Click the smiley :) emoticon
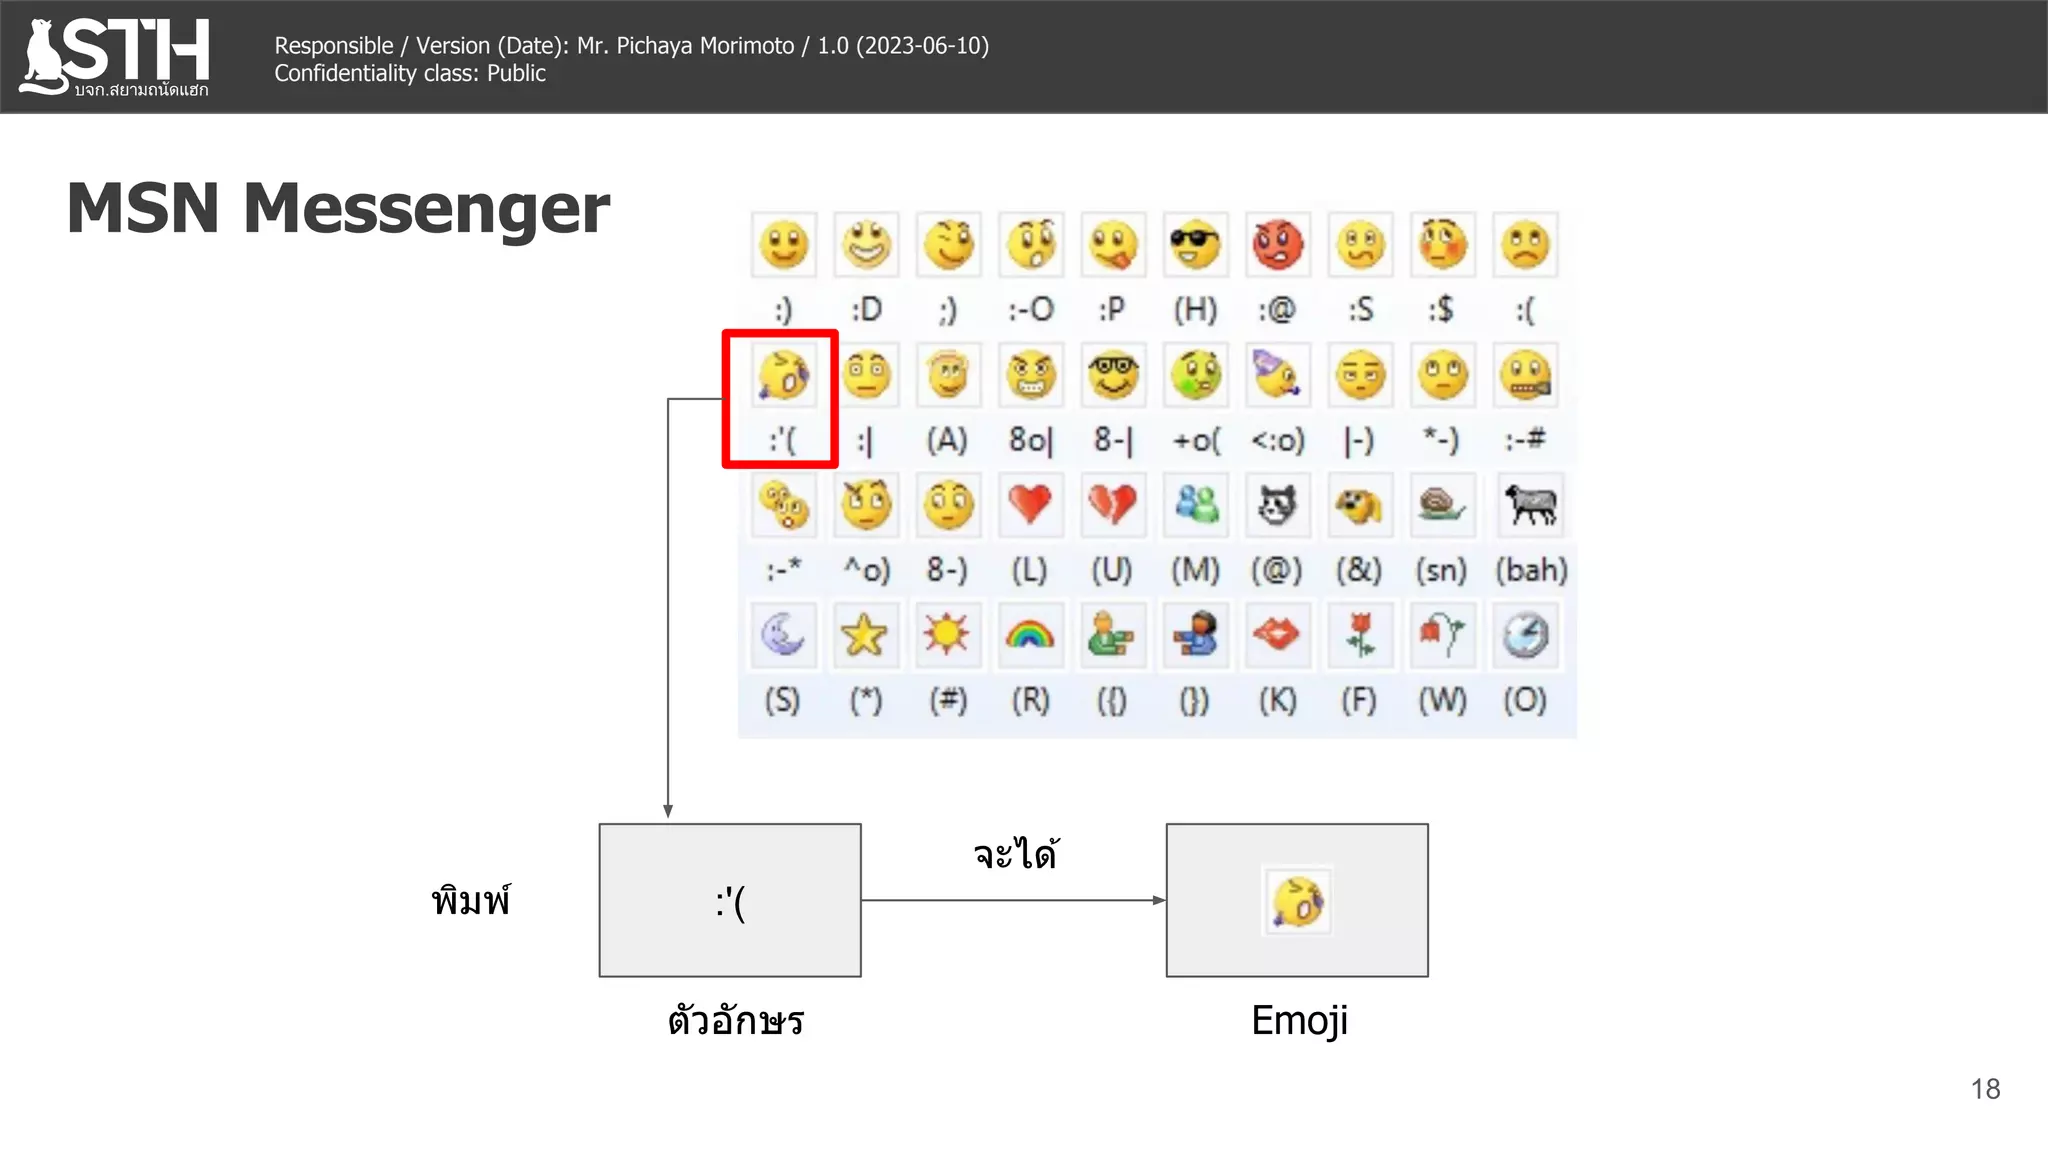Image resolution: width=2048 pixels, height=1152 pixels. 784,245
